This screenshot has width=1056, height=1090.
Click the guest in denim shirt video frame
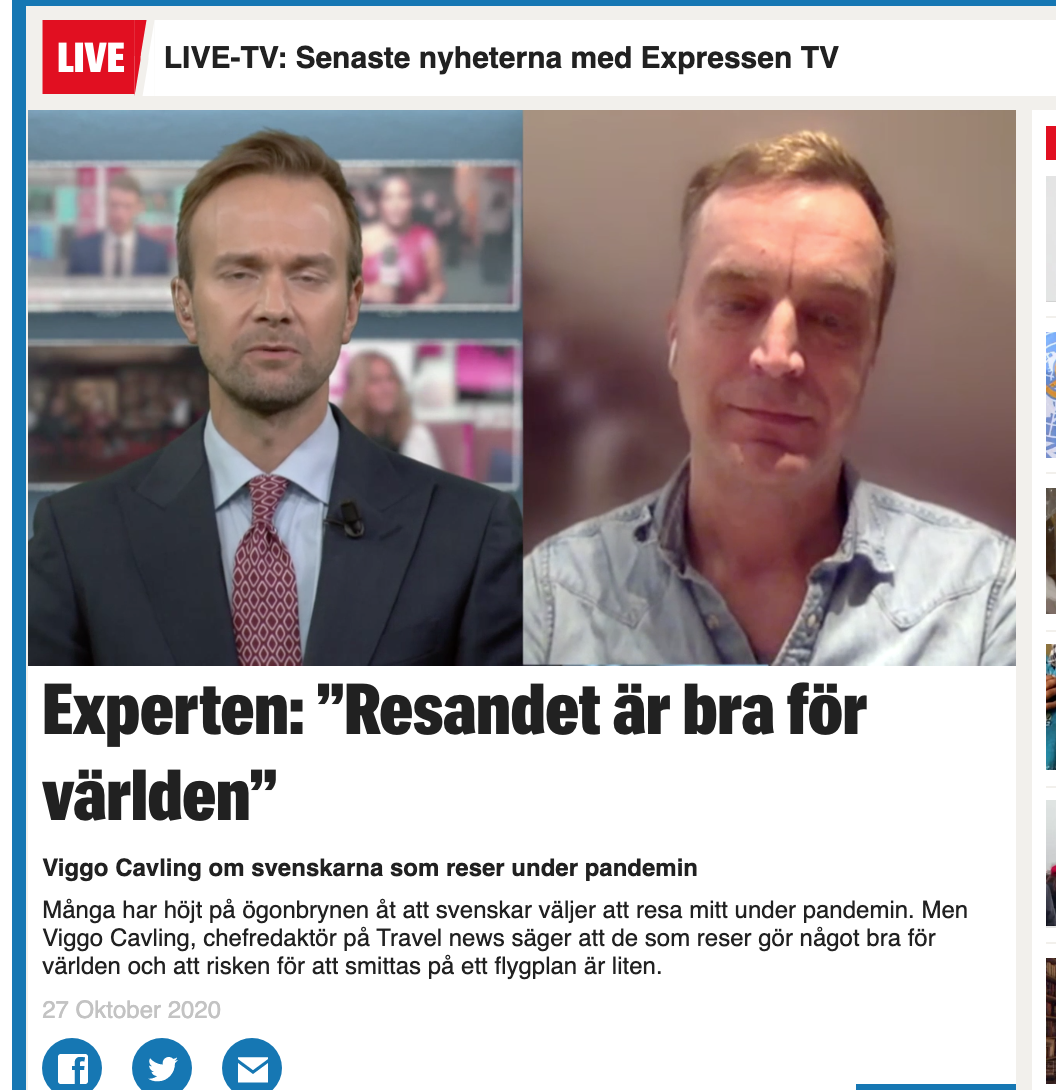(769, 387)
